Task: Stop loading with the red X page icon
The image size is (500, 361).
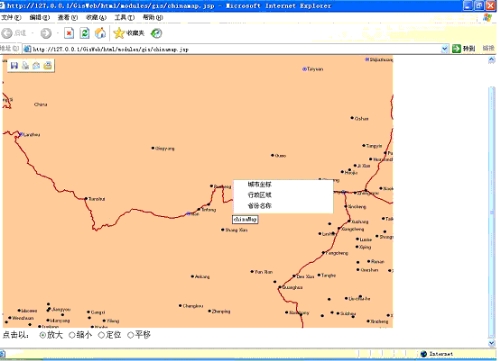Action: pos(69,33)
